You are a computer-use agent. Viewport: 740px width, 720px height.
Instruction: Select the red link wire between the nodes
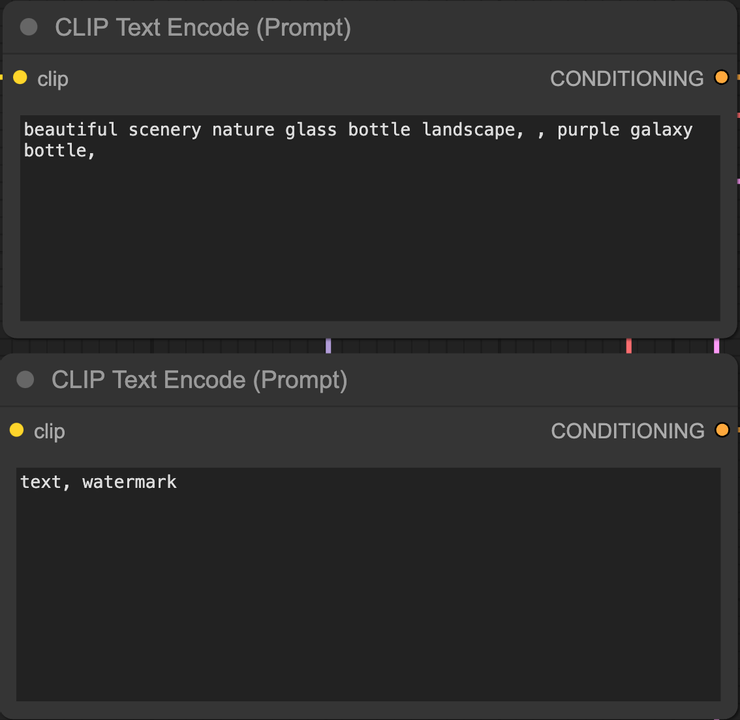[628, 346]
